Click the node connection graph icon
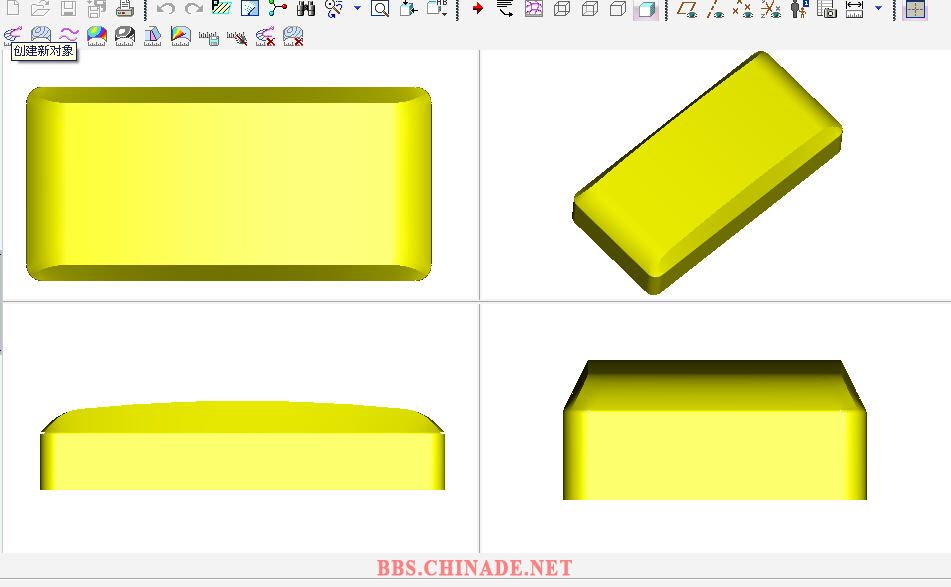Screen dimensions: 951x587 (x=278, y=9)
